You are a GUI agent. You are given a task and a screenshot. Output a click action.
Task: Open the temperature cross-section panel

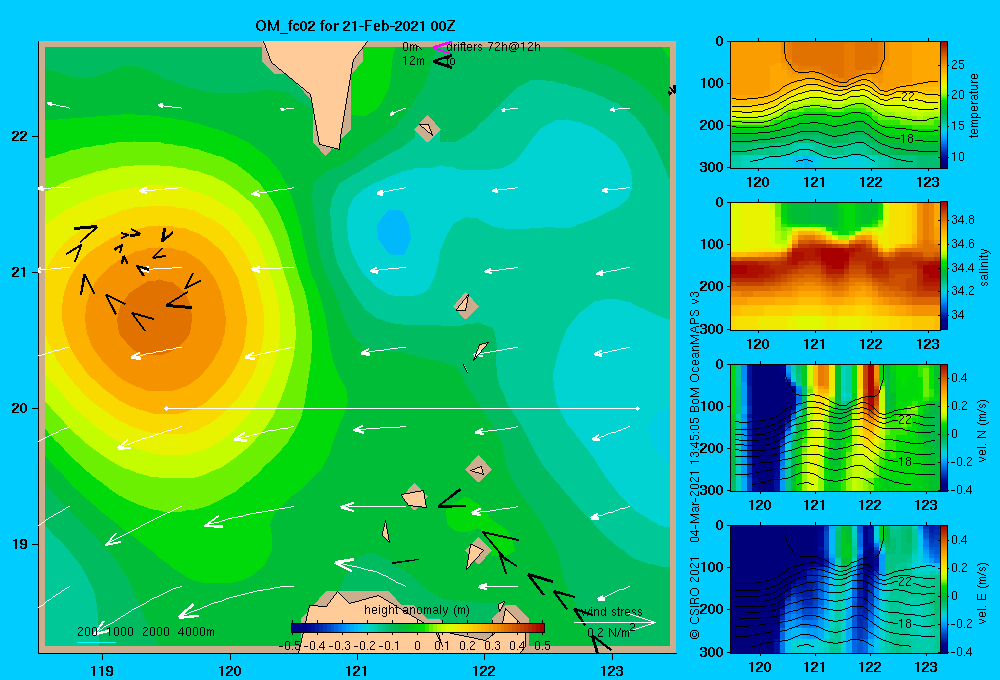click(x=835, y=105)
